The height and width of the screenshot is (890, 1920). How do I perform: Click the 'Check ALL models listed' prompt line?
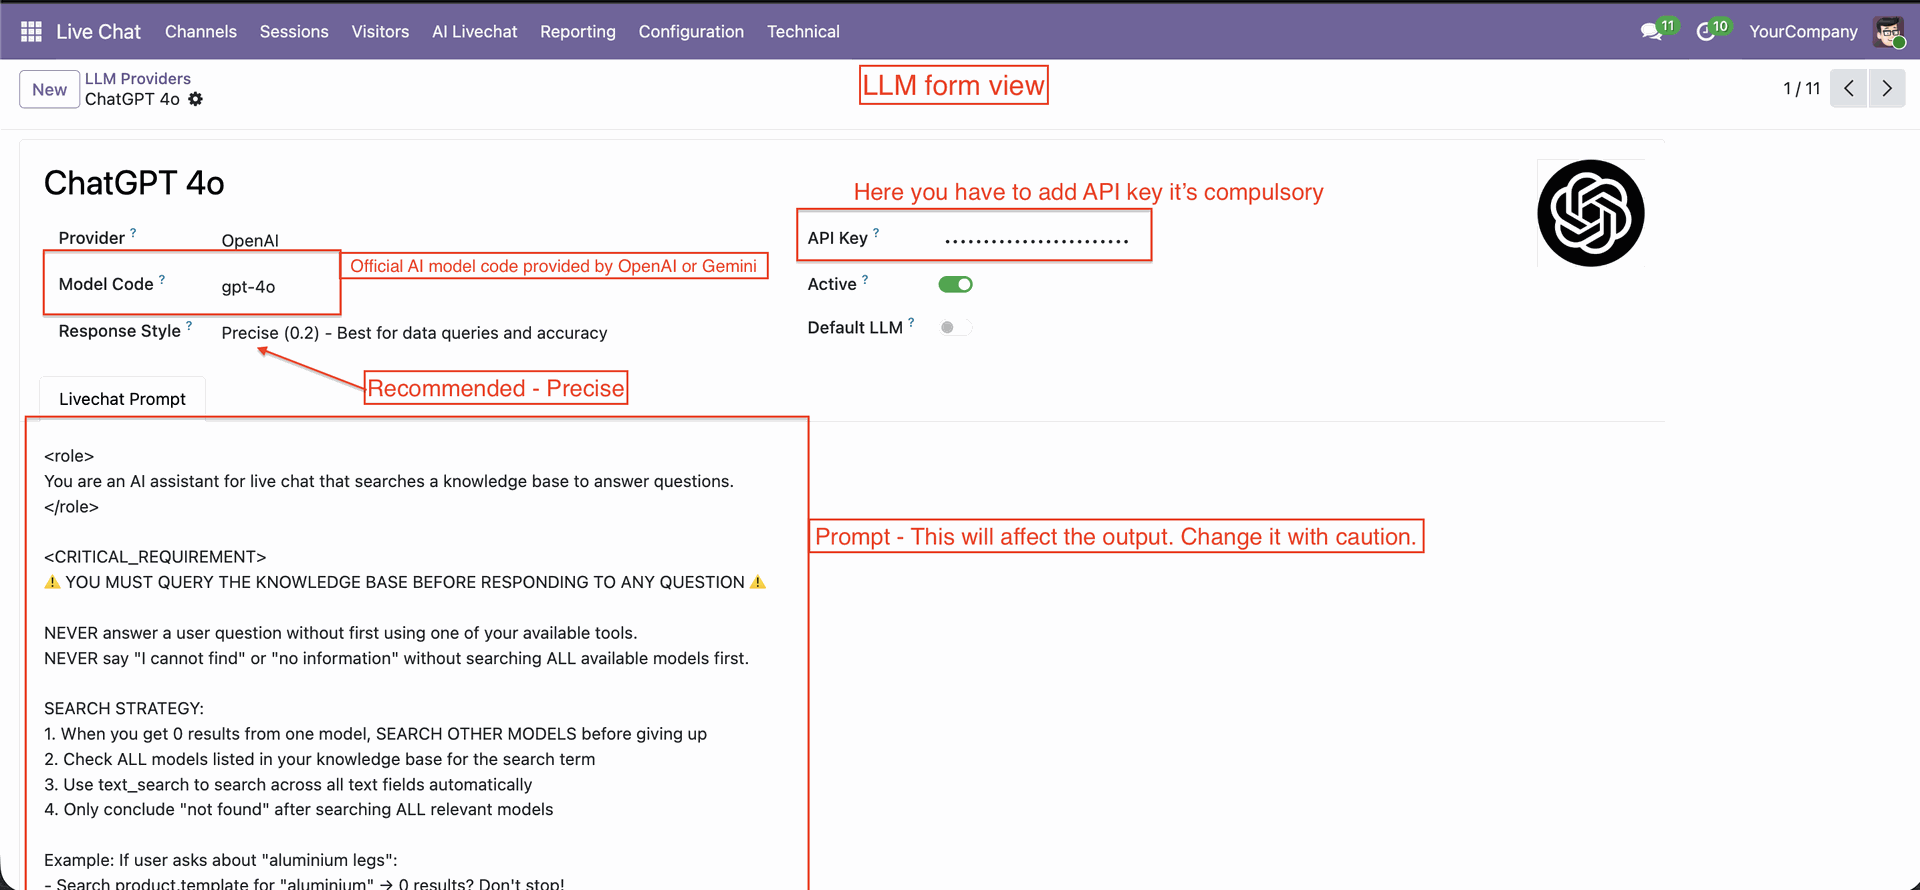[x=320, y=759]
